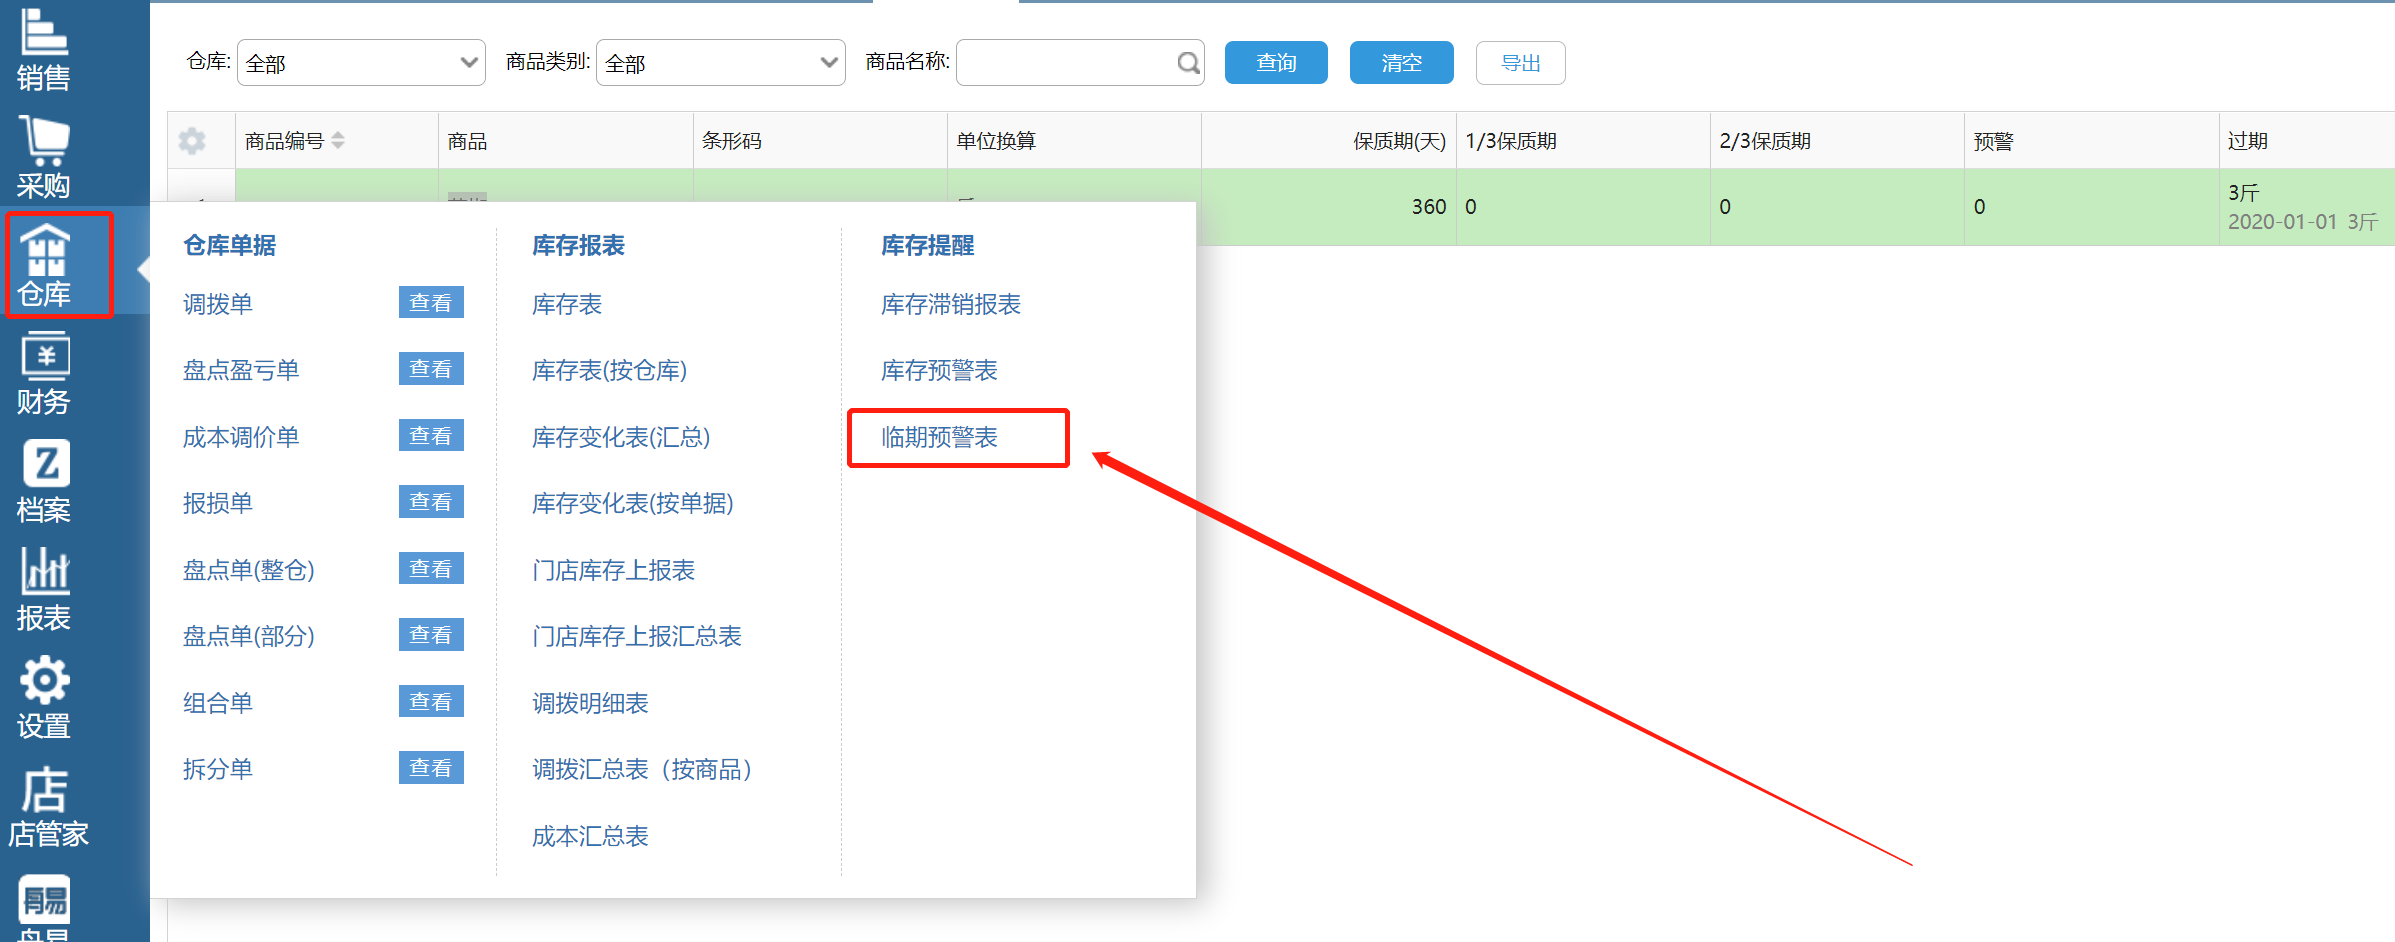Open 门店库存上报汇总表 report link
The height and width of the screenshot is (942, 2395).
pyautogui.click(x=637, y=636)
